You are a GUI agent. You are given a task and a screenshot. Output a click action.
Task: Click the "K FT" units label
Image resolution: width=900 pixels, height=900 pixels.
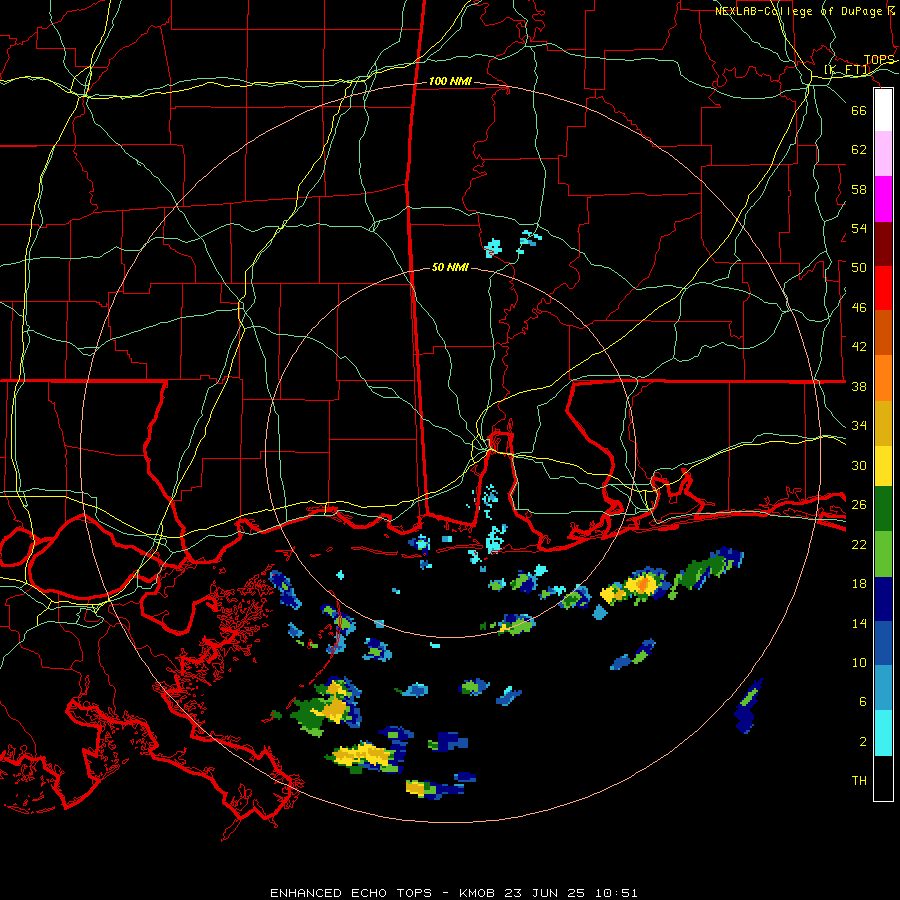pyautogui.click(x=847, y=70)
